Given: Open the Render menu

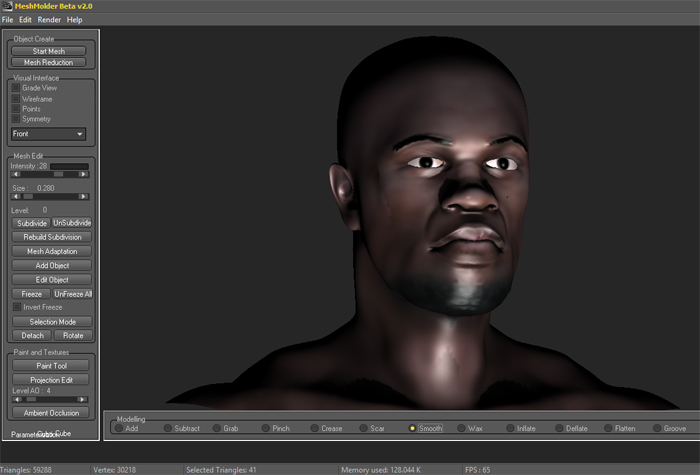Looking at the screenshot, I should 49,20.
